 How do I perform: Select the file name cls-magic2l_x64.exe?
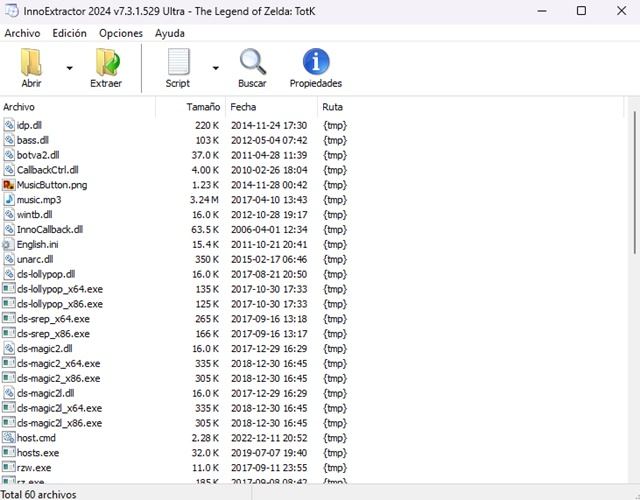click(60, 408)
